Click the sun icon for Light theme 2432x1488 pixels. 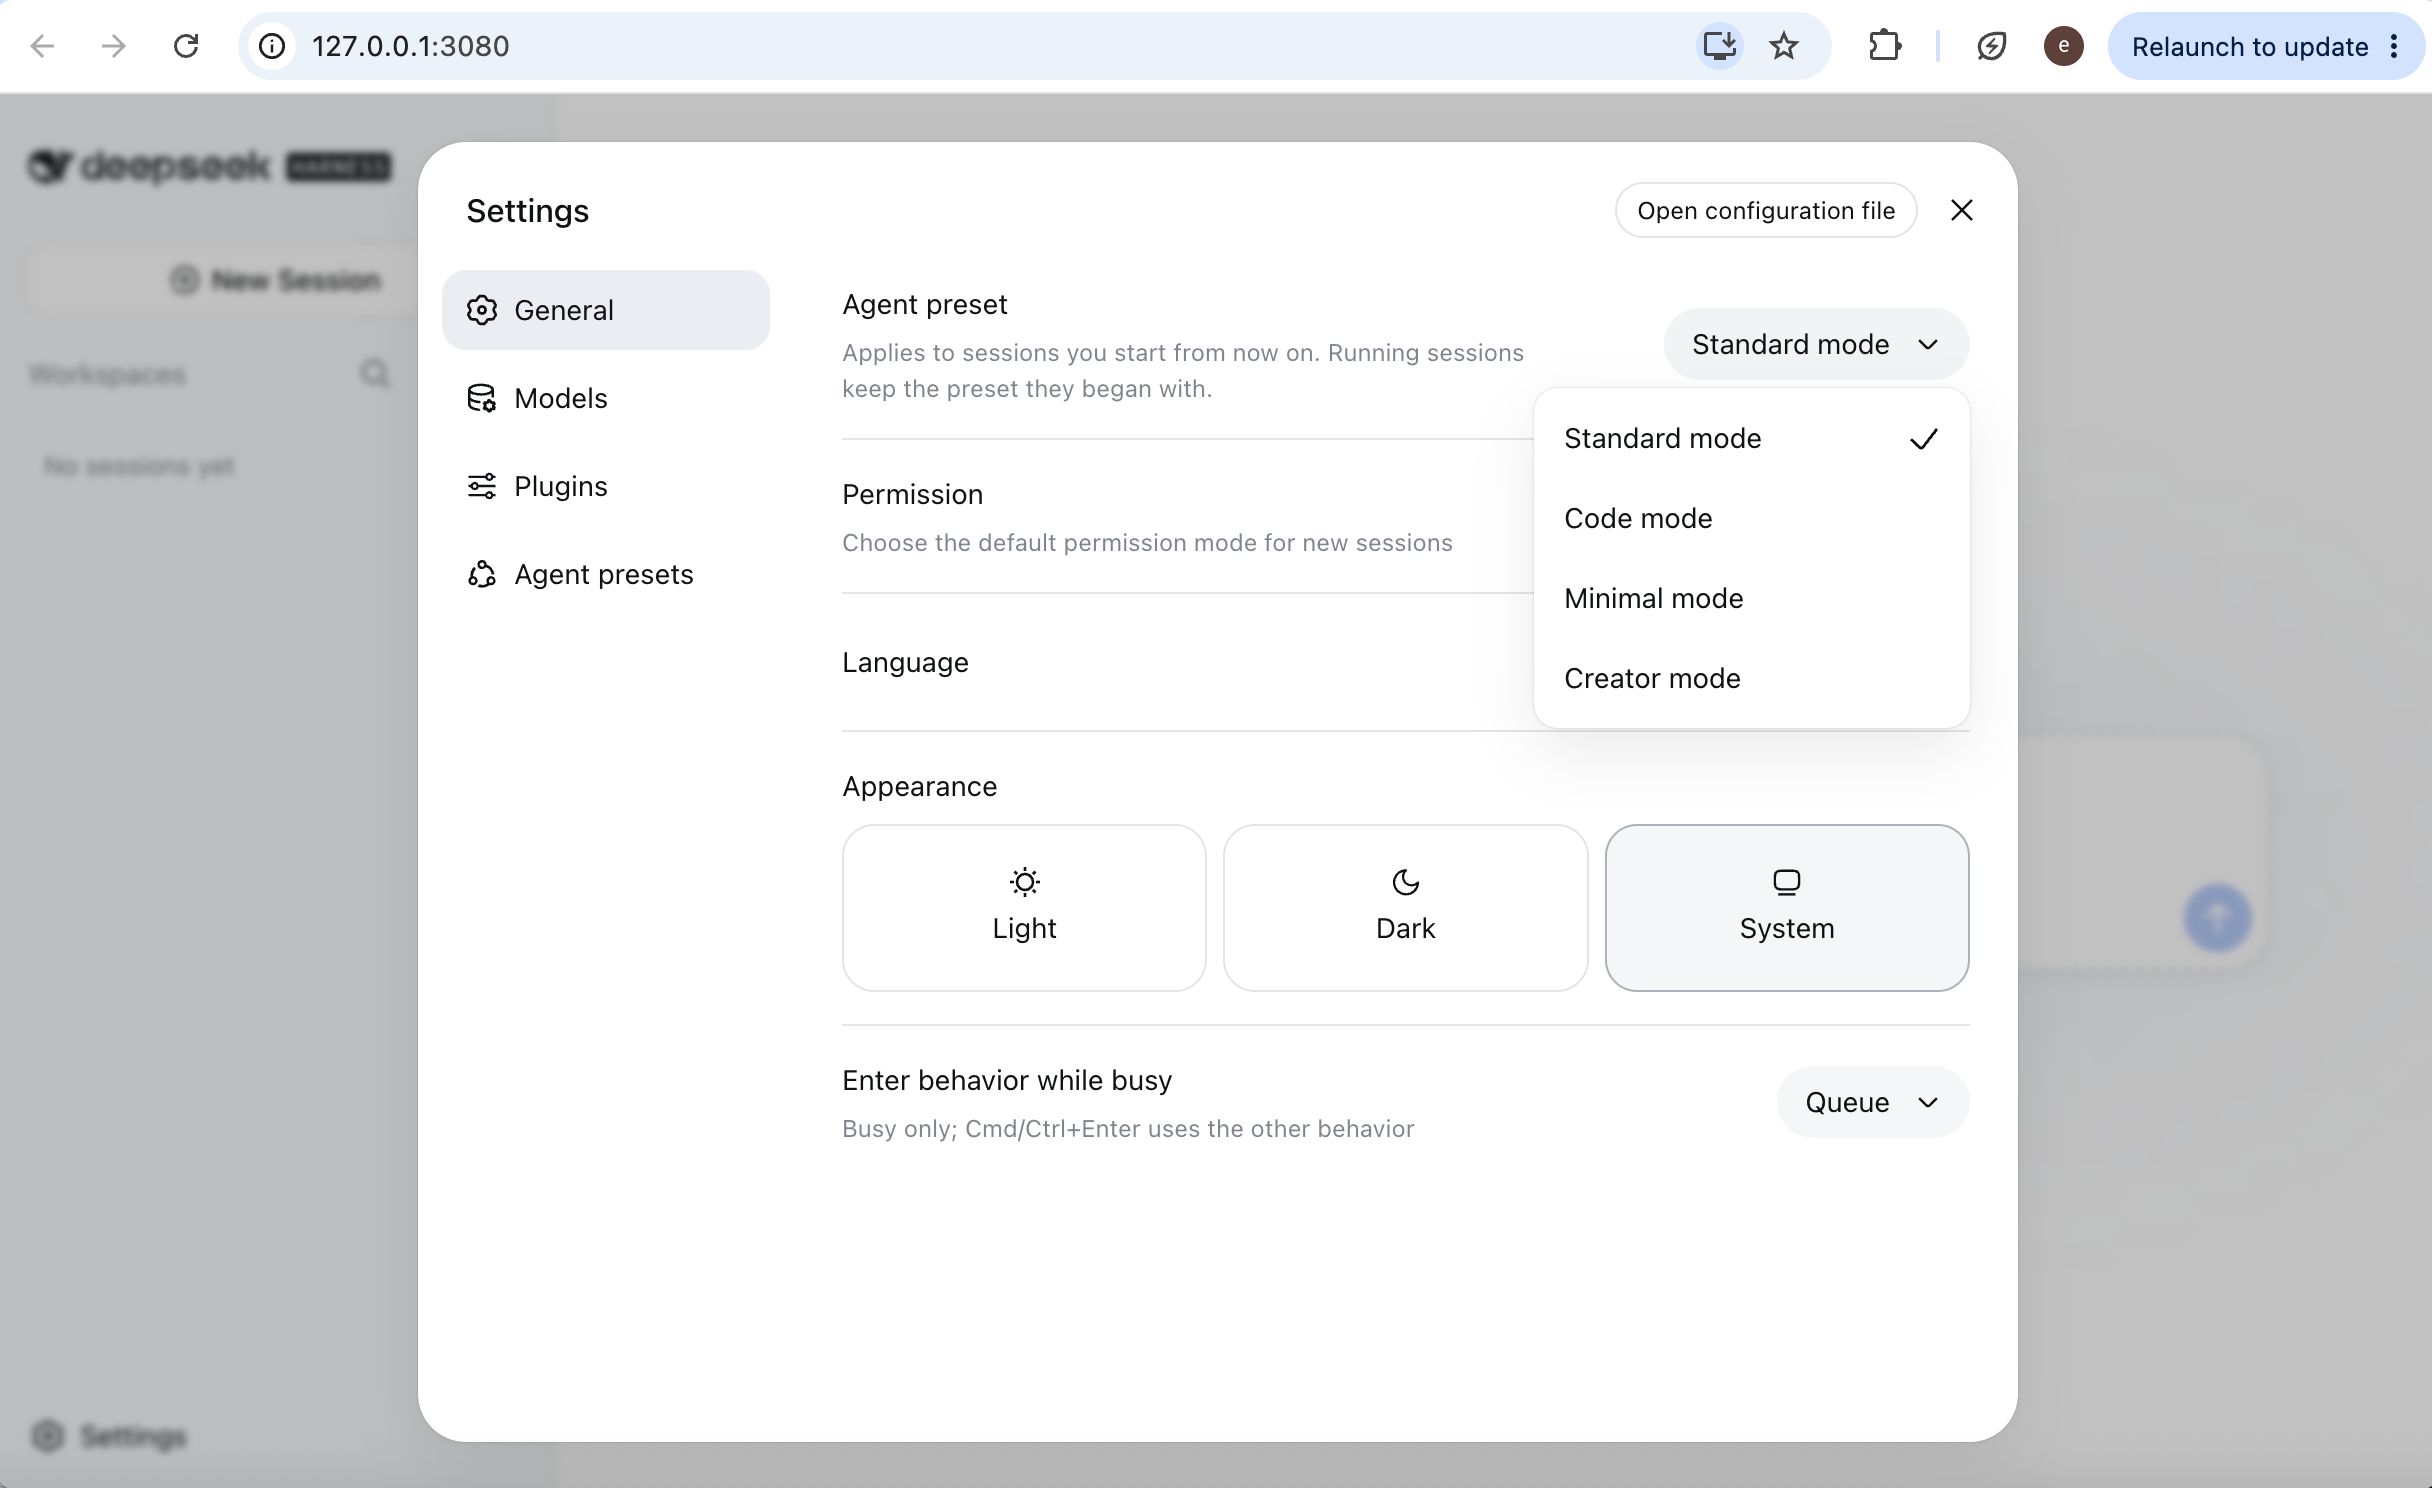click(x=1024, y=882)
